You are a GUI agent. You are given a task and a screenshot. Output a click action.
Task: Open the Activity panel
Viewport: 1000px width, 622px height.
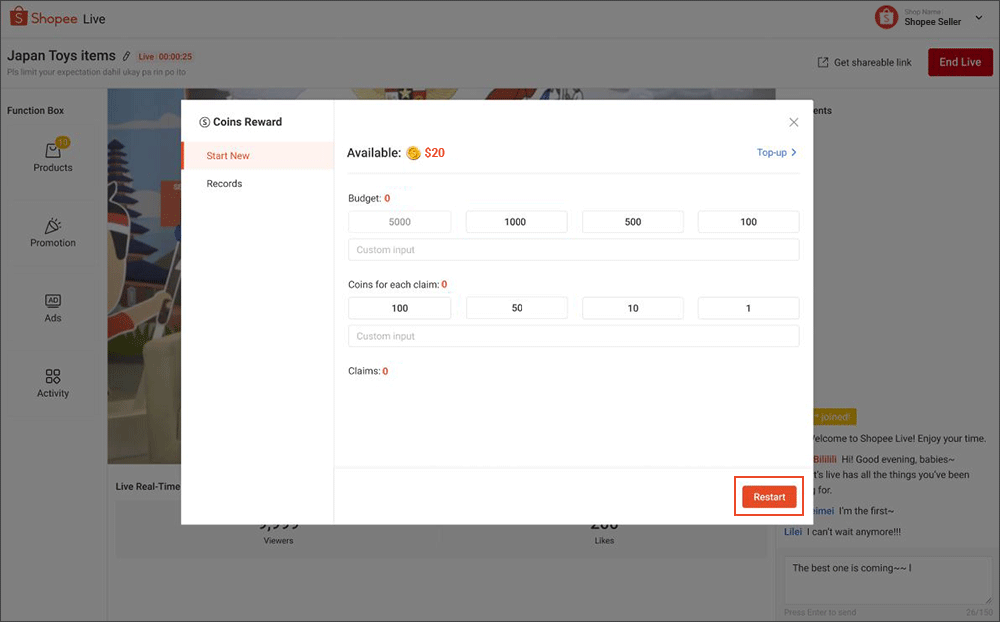point(52,383)
